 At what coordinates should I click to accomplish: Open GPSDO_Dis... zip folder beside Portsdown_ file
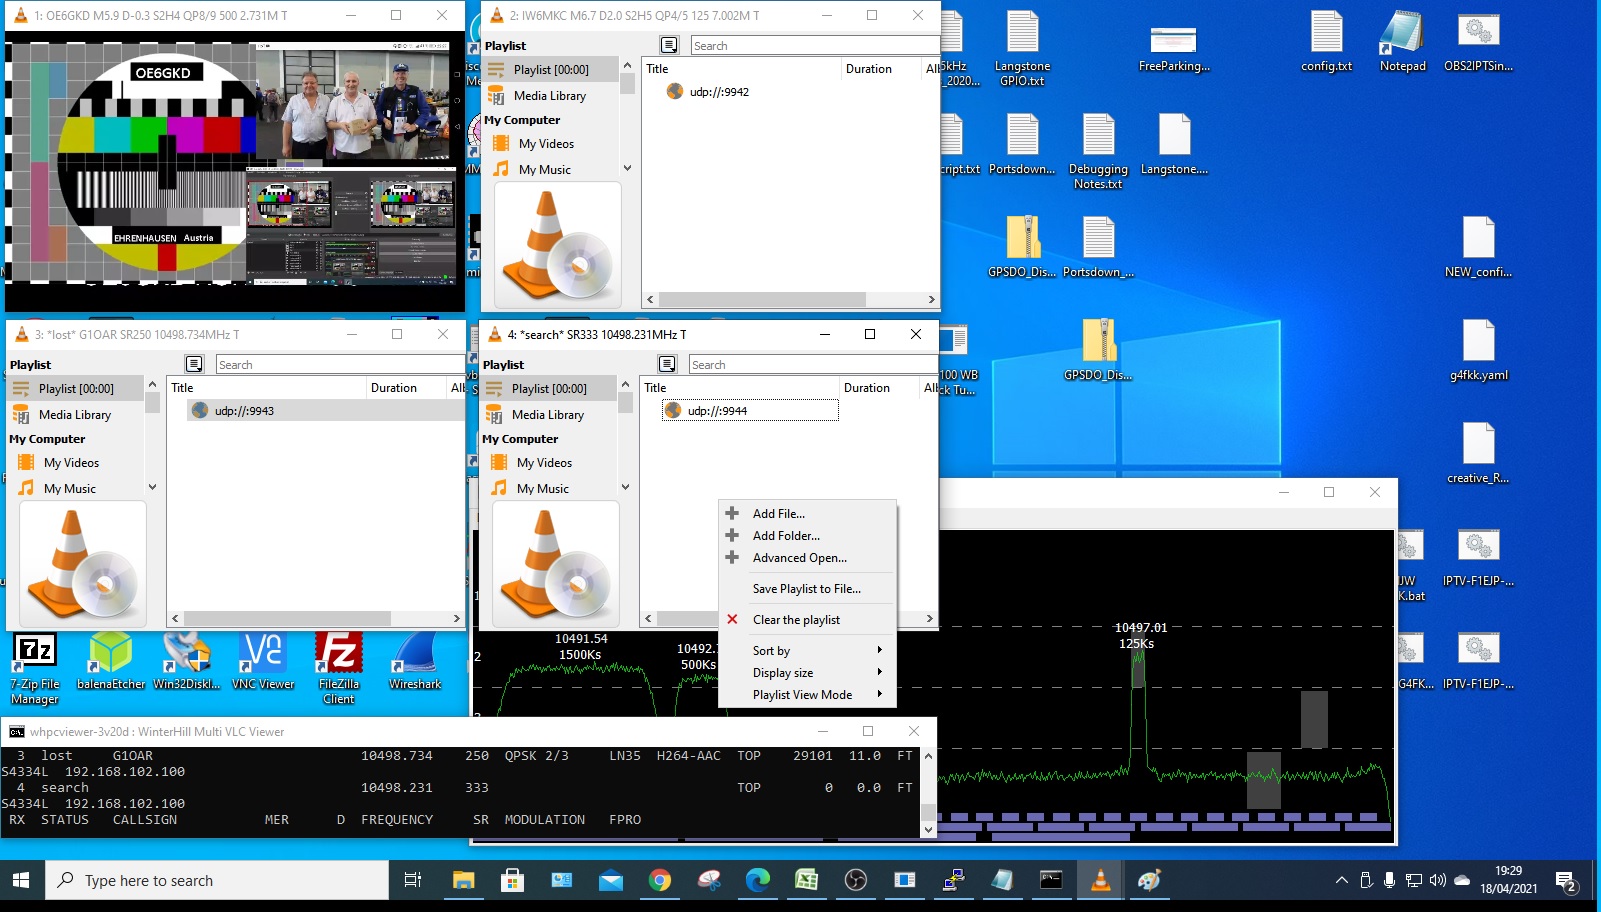[1022, 248]
